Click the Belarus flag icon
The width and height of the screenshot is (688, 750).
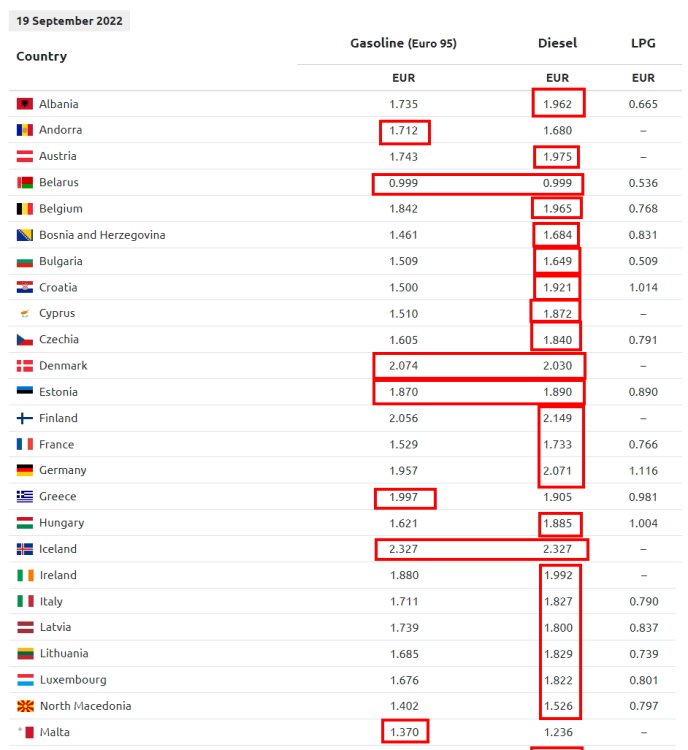pyautogui.click(x=25, y=183)
